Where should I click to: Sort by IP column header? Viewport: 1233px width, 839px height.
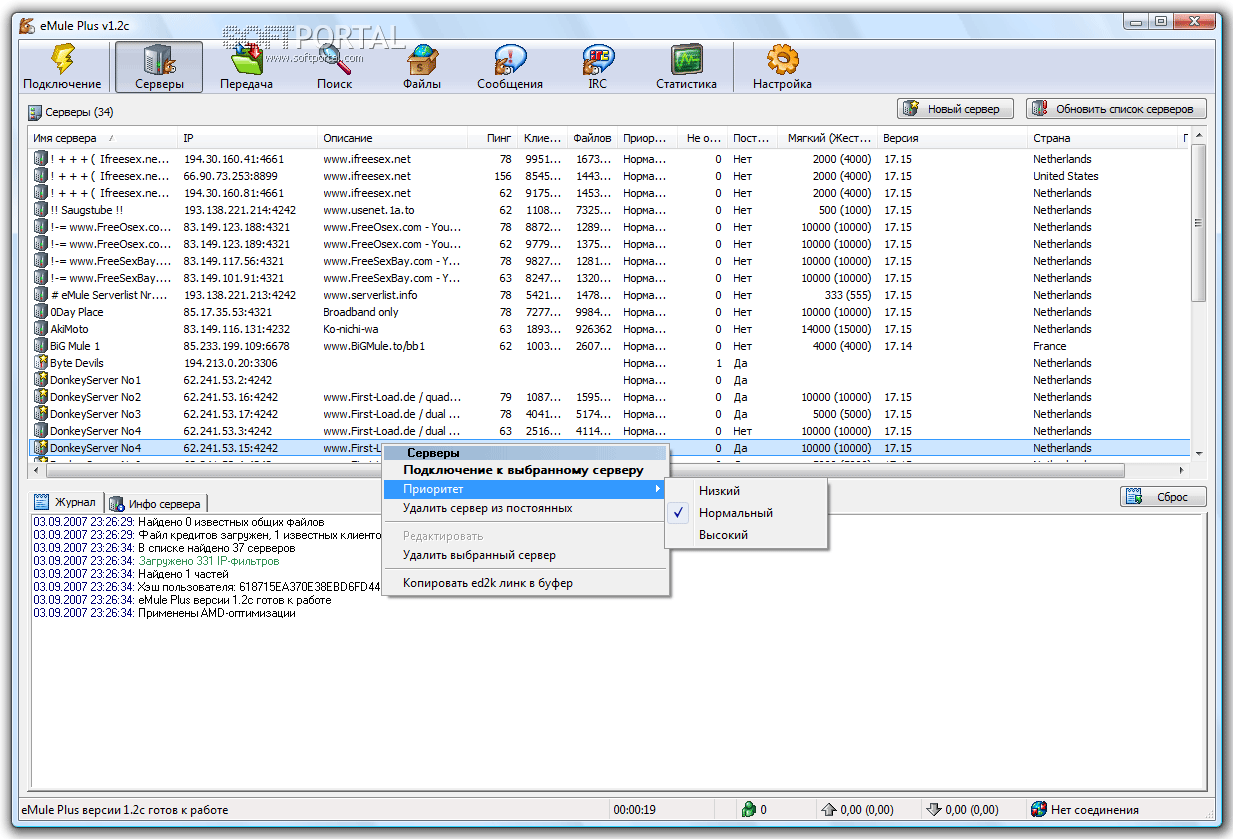click(248, 138)
